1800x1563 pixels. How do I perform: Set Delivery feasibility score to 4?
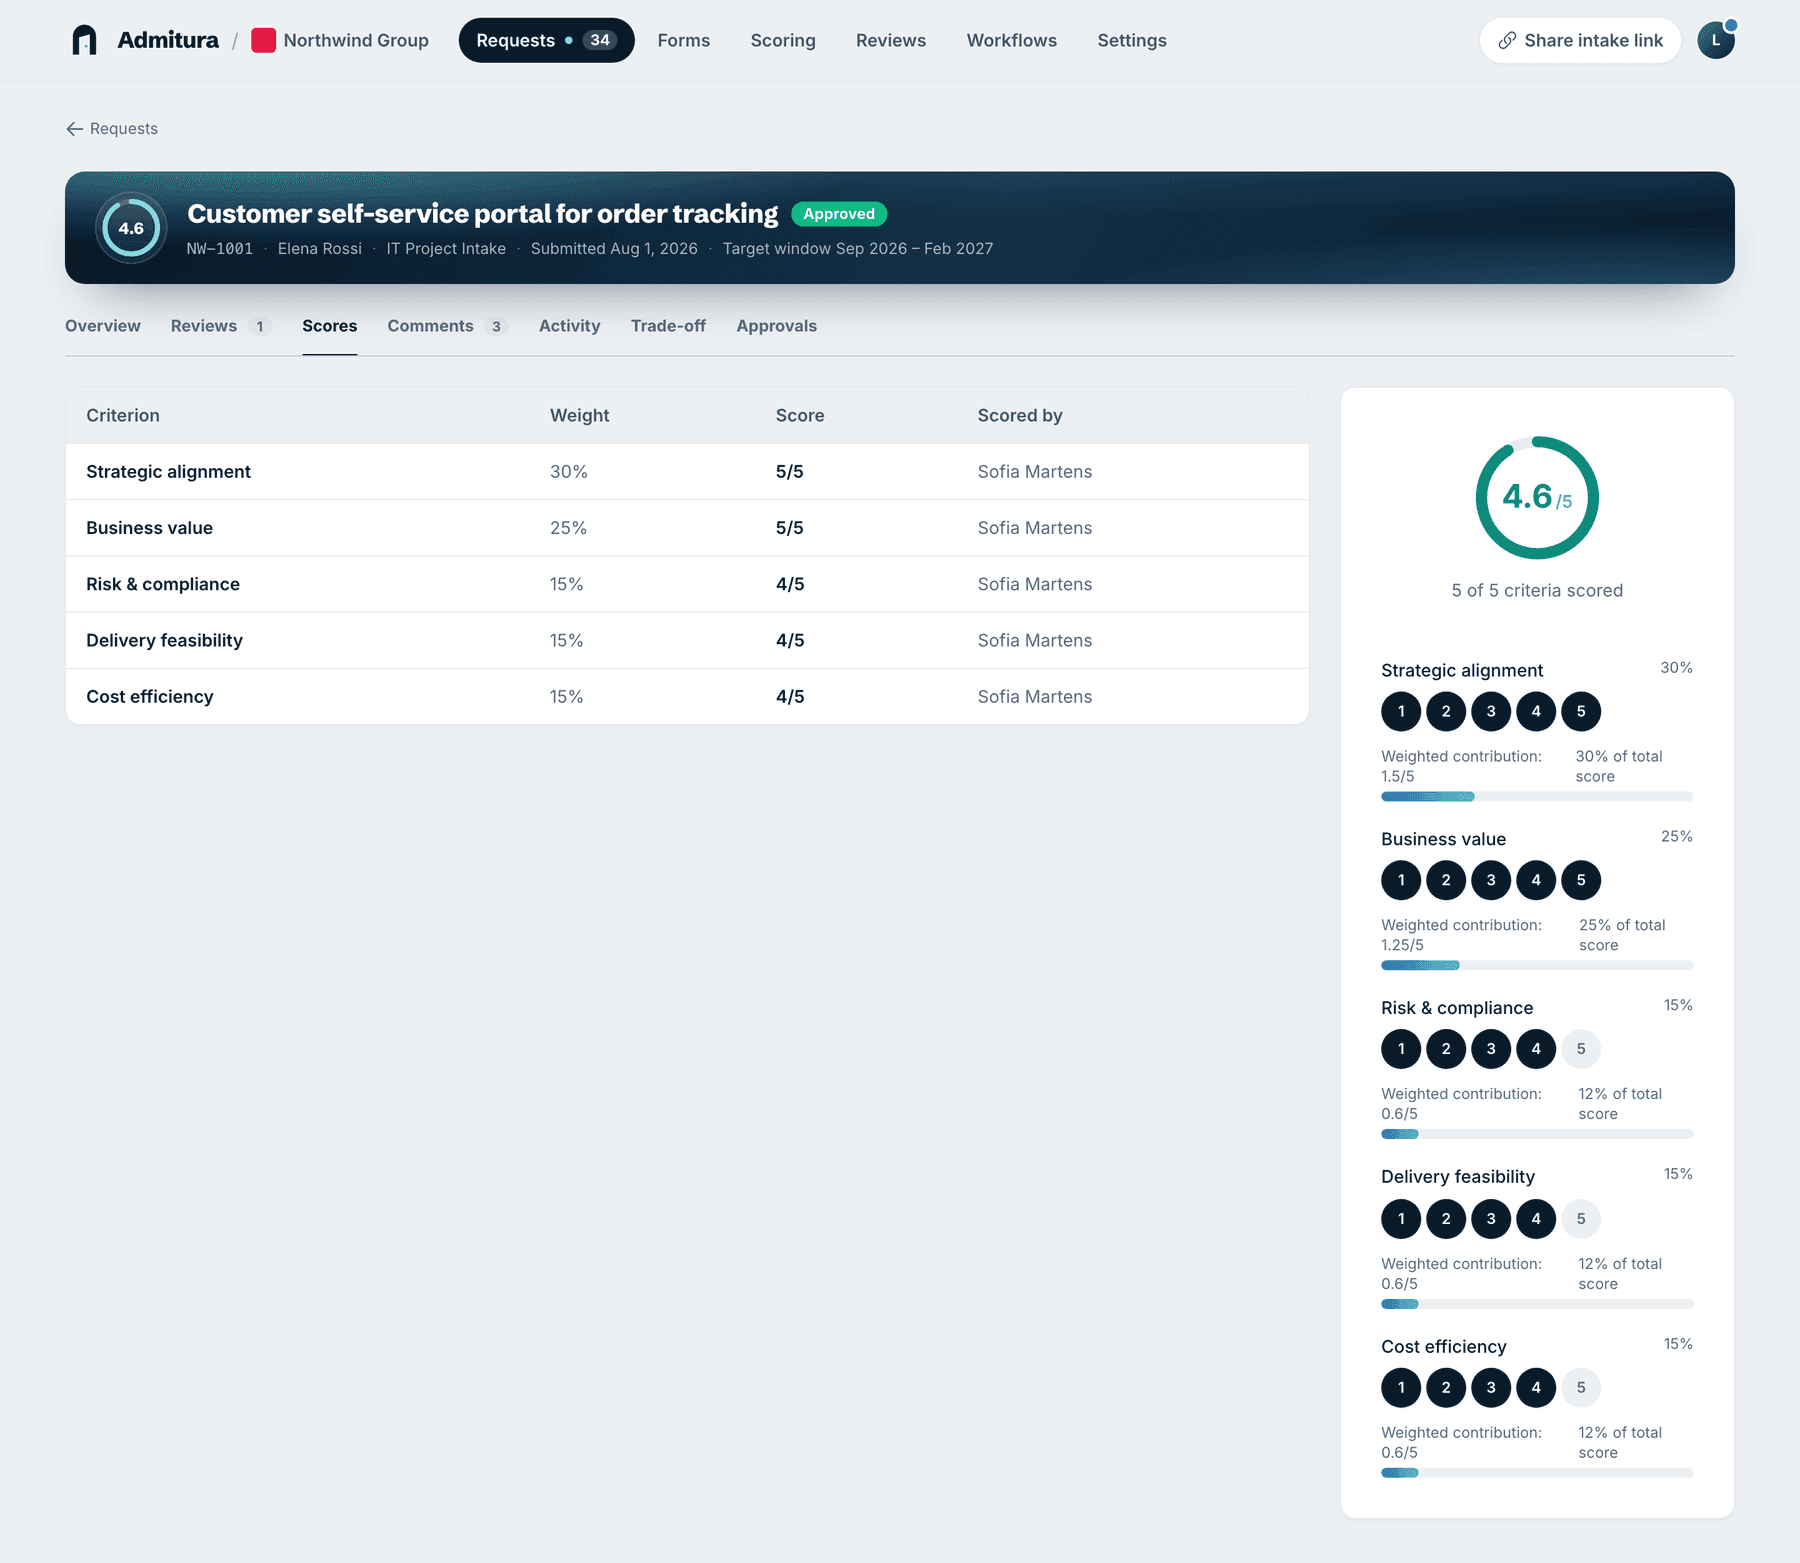[1536, 1218]
